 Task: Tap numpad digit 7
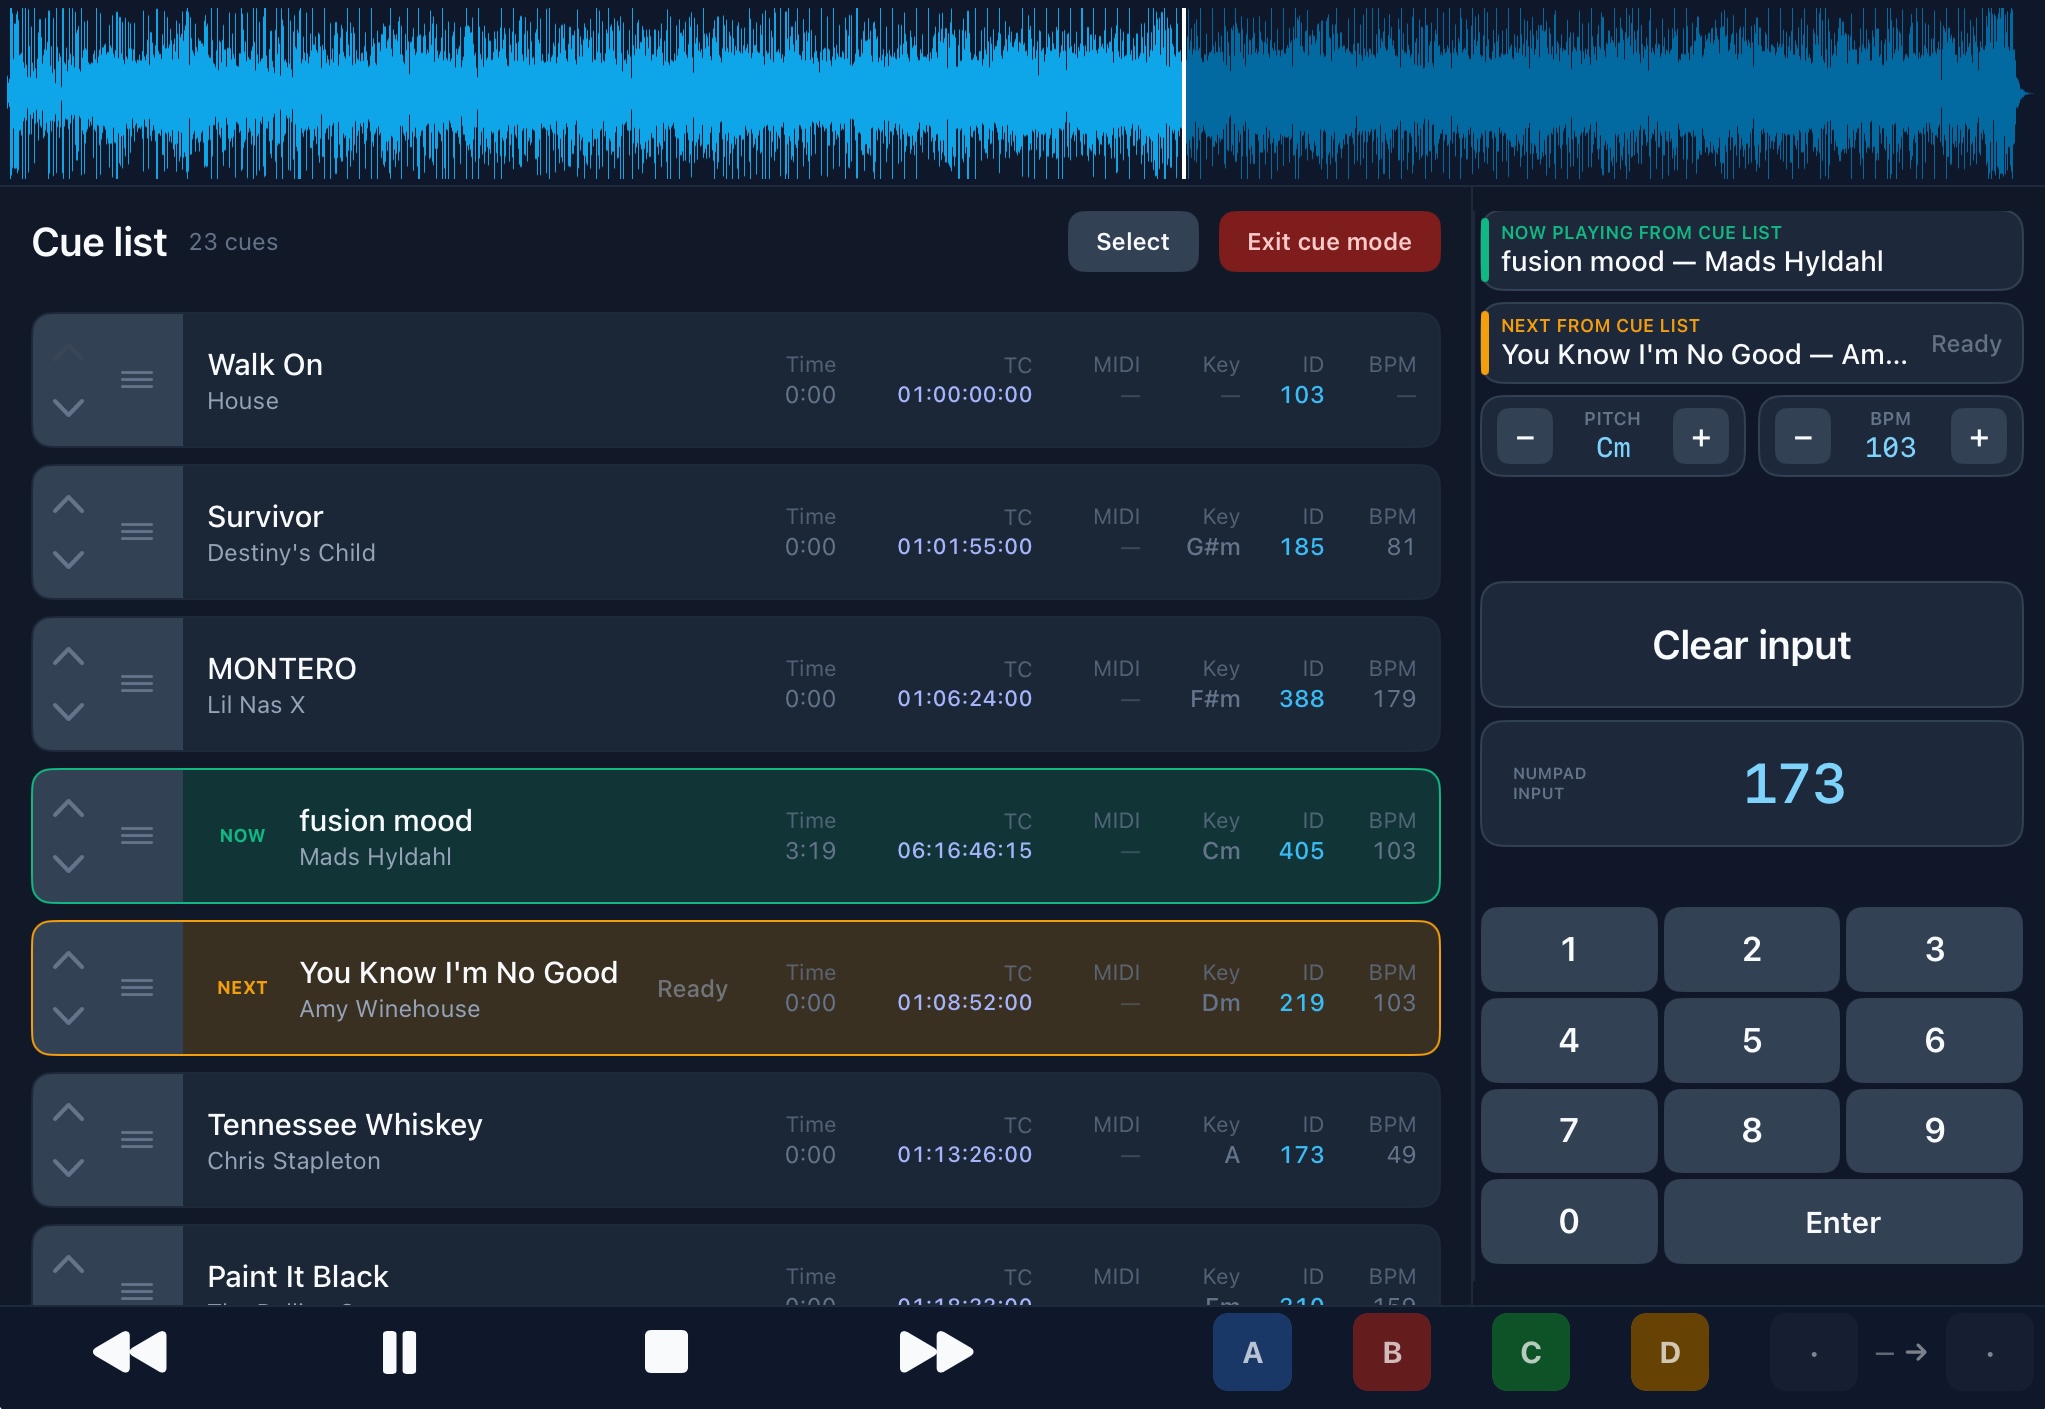[1569, 1130]
